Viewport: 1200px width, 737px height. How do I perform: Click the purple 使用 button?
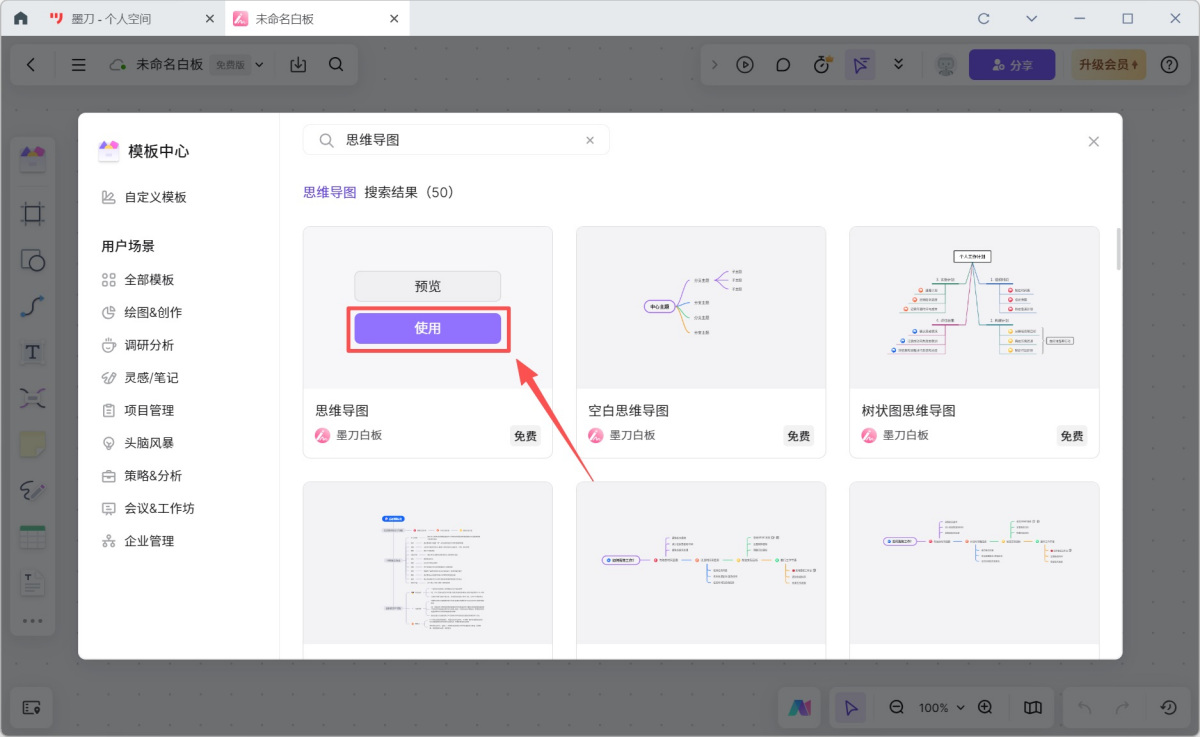[427, 328]
